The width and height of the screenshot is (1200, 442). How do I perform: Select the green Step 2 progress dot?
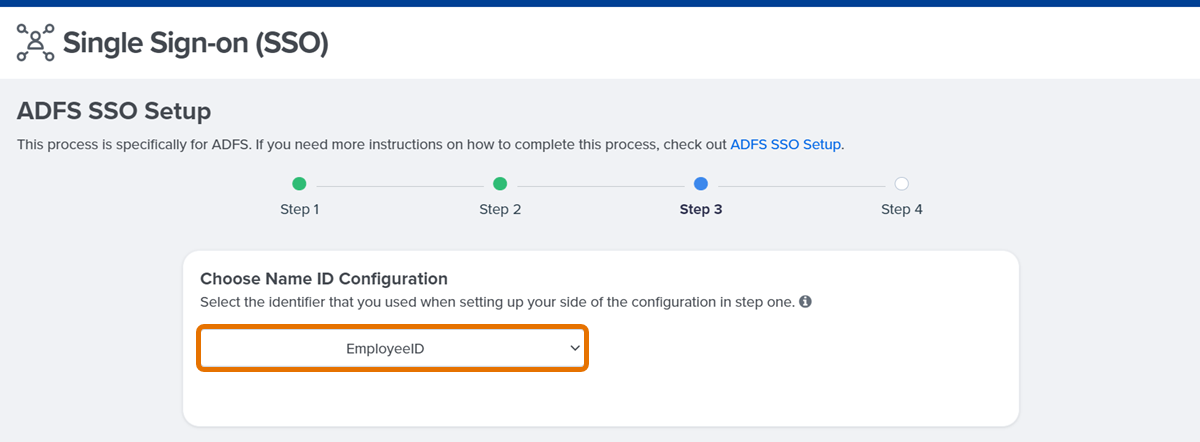[x=500, y=184]
